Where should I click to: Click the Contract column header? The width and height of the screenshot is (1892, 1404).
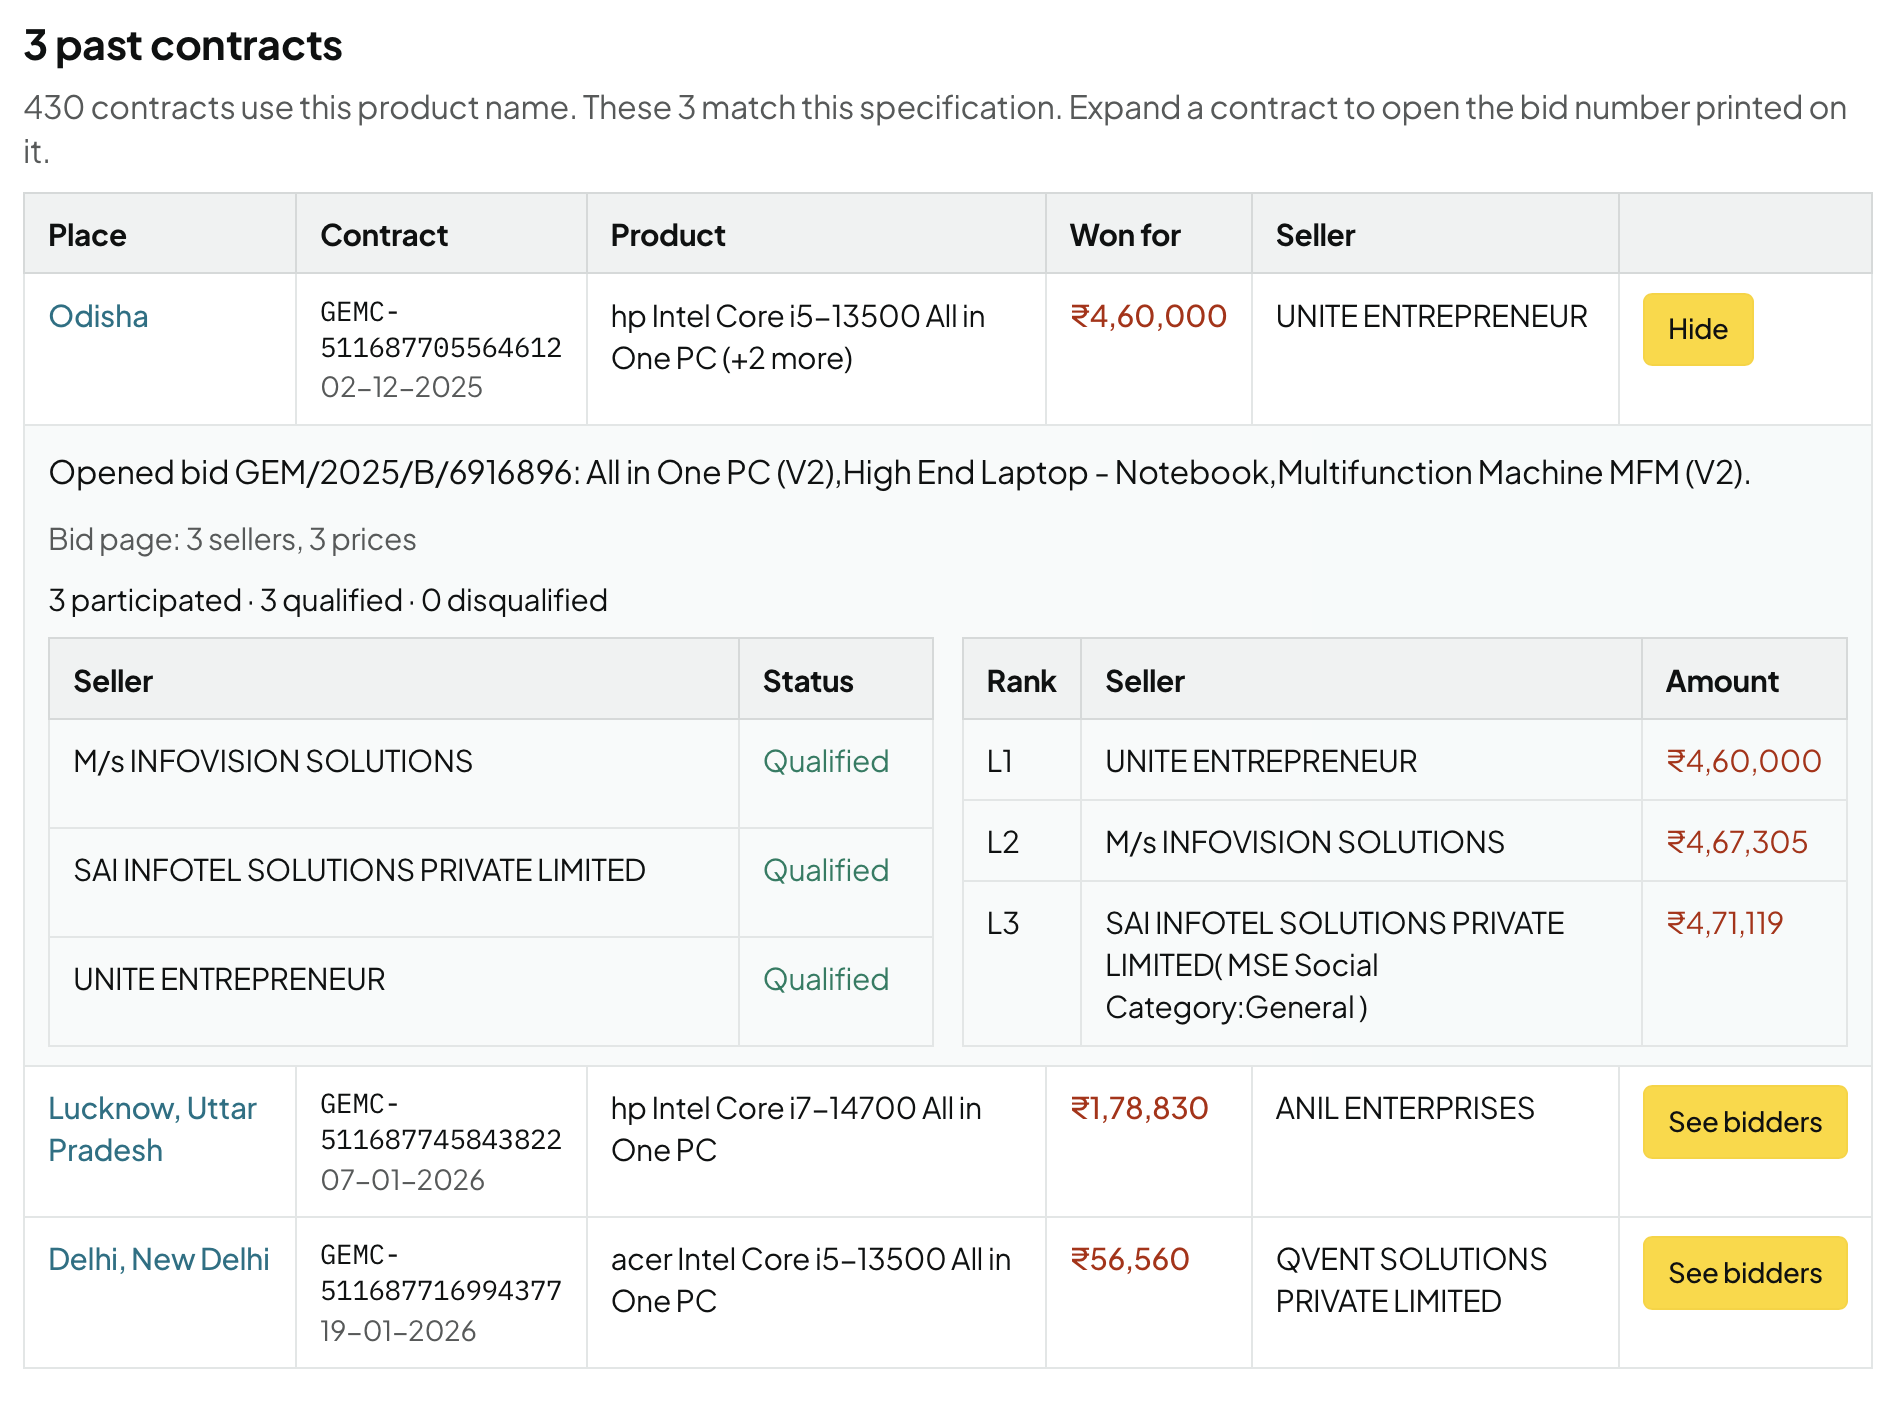coord(441,234)
